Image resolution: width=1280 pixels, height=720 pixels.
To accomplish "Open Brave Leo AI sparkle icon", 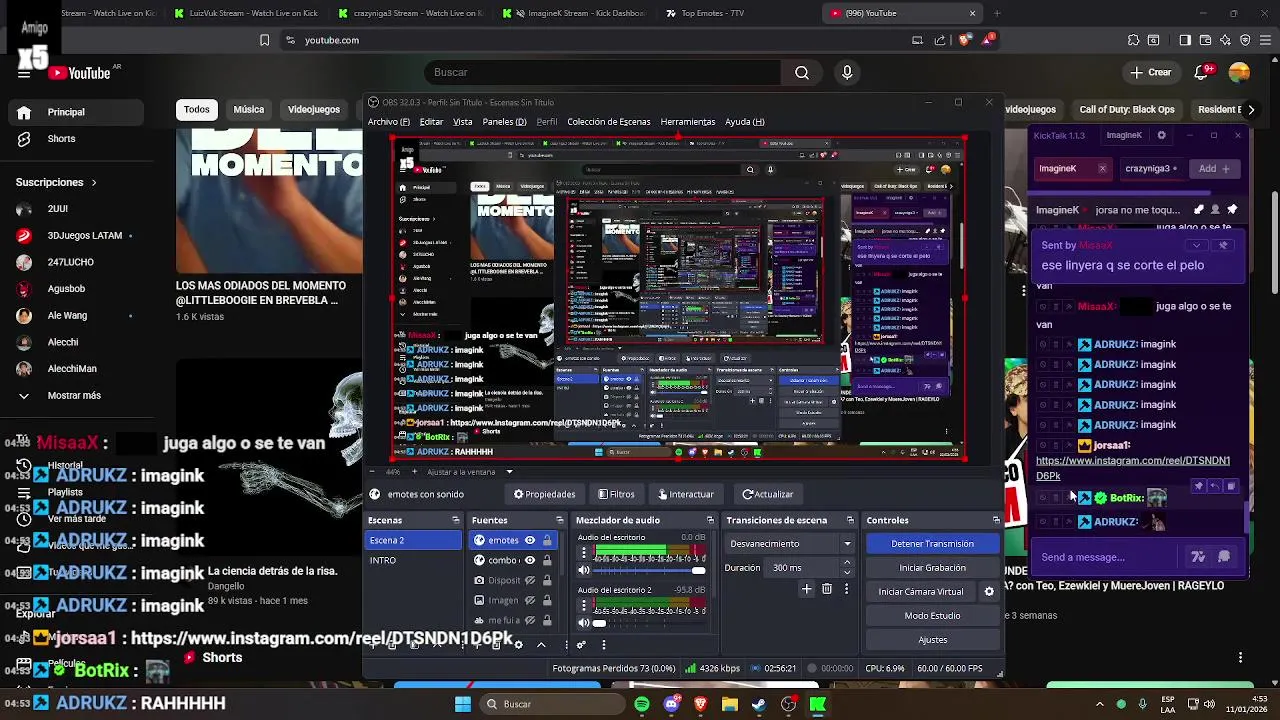I will 1225,40.
